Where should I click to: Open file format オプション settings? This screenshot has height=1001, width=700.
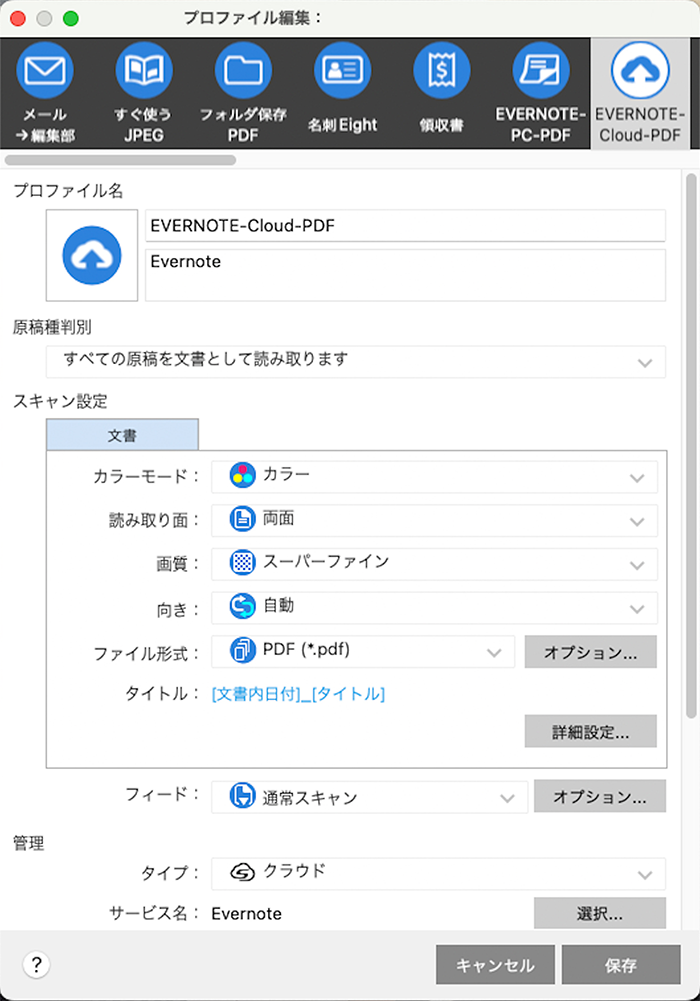point(590,652)
